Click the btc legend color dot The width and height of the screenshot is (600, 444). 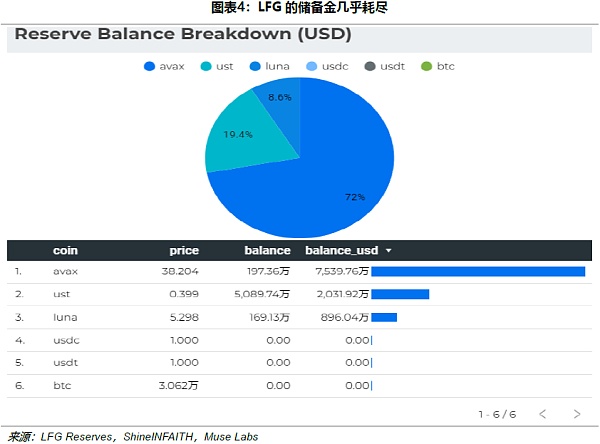point(426,66)
